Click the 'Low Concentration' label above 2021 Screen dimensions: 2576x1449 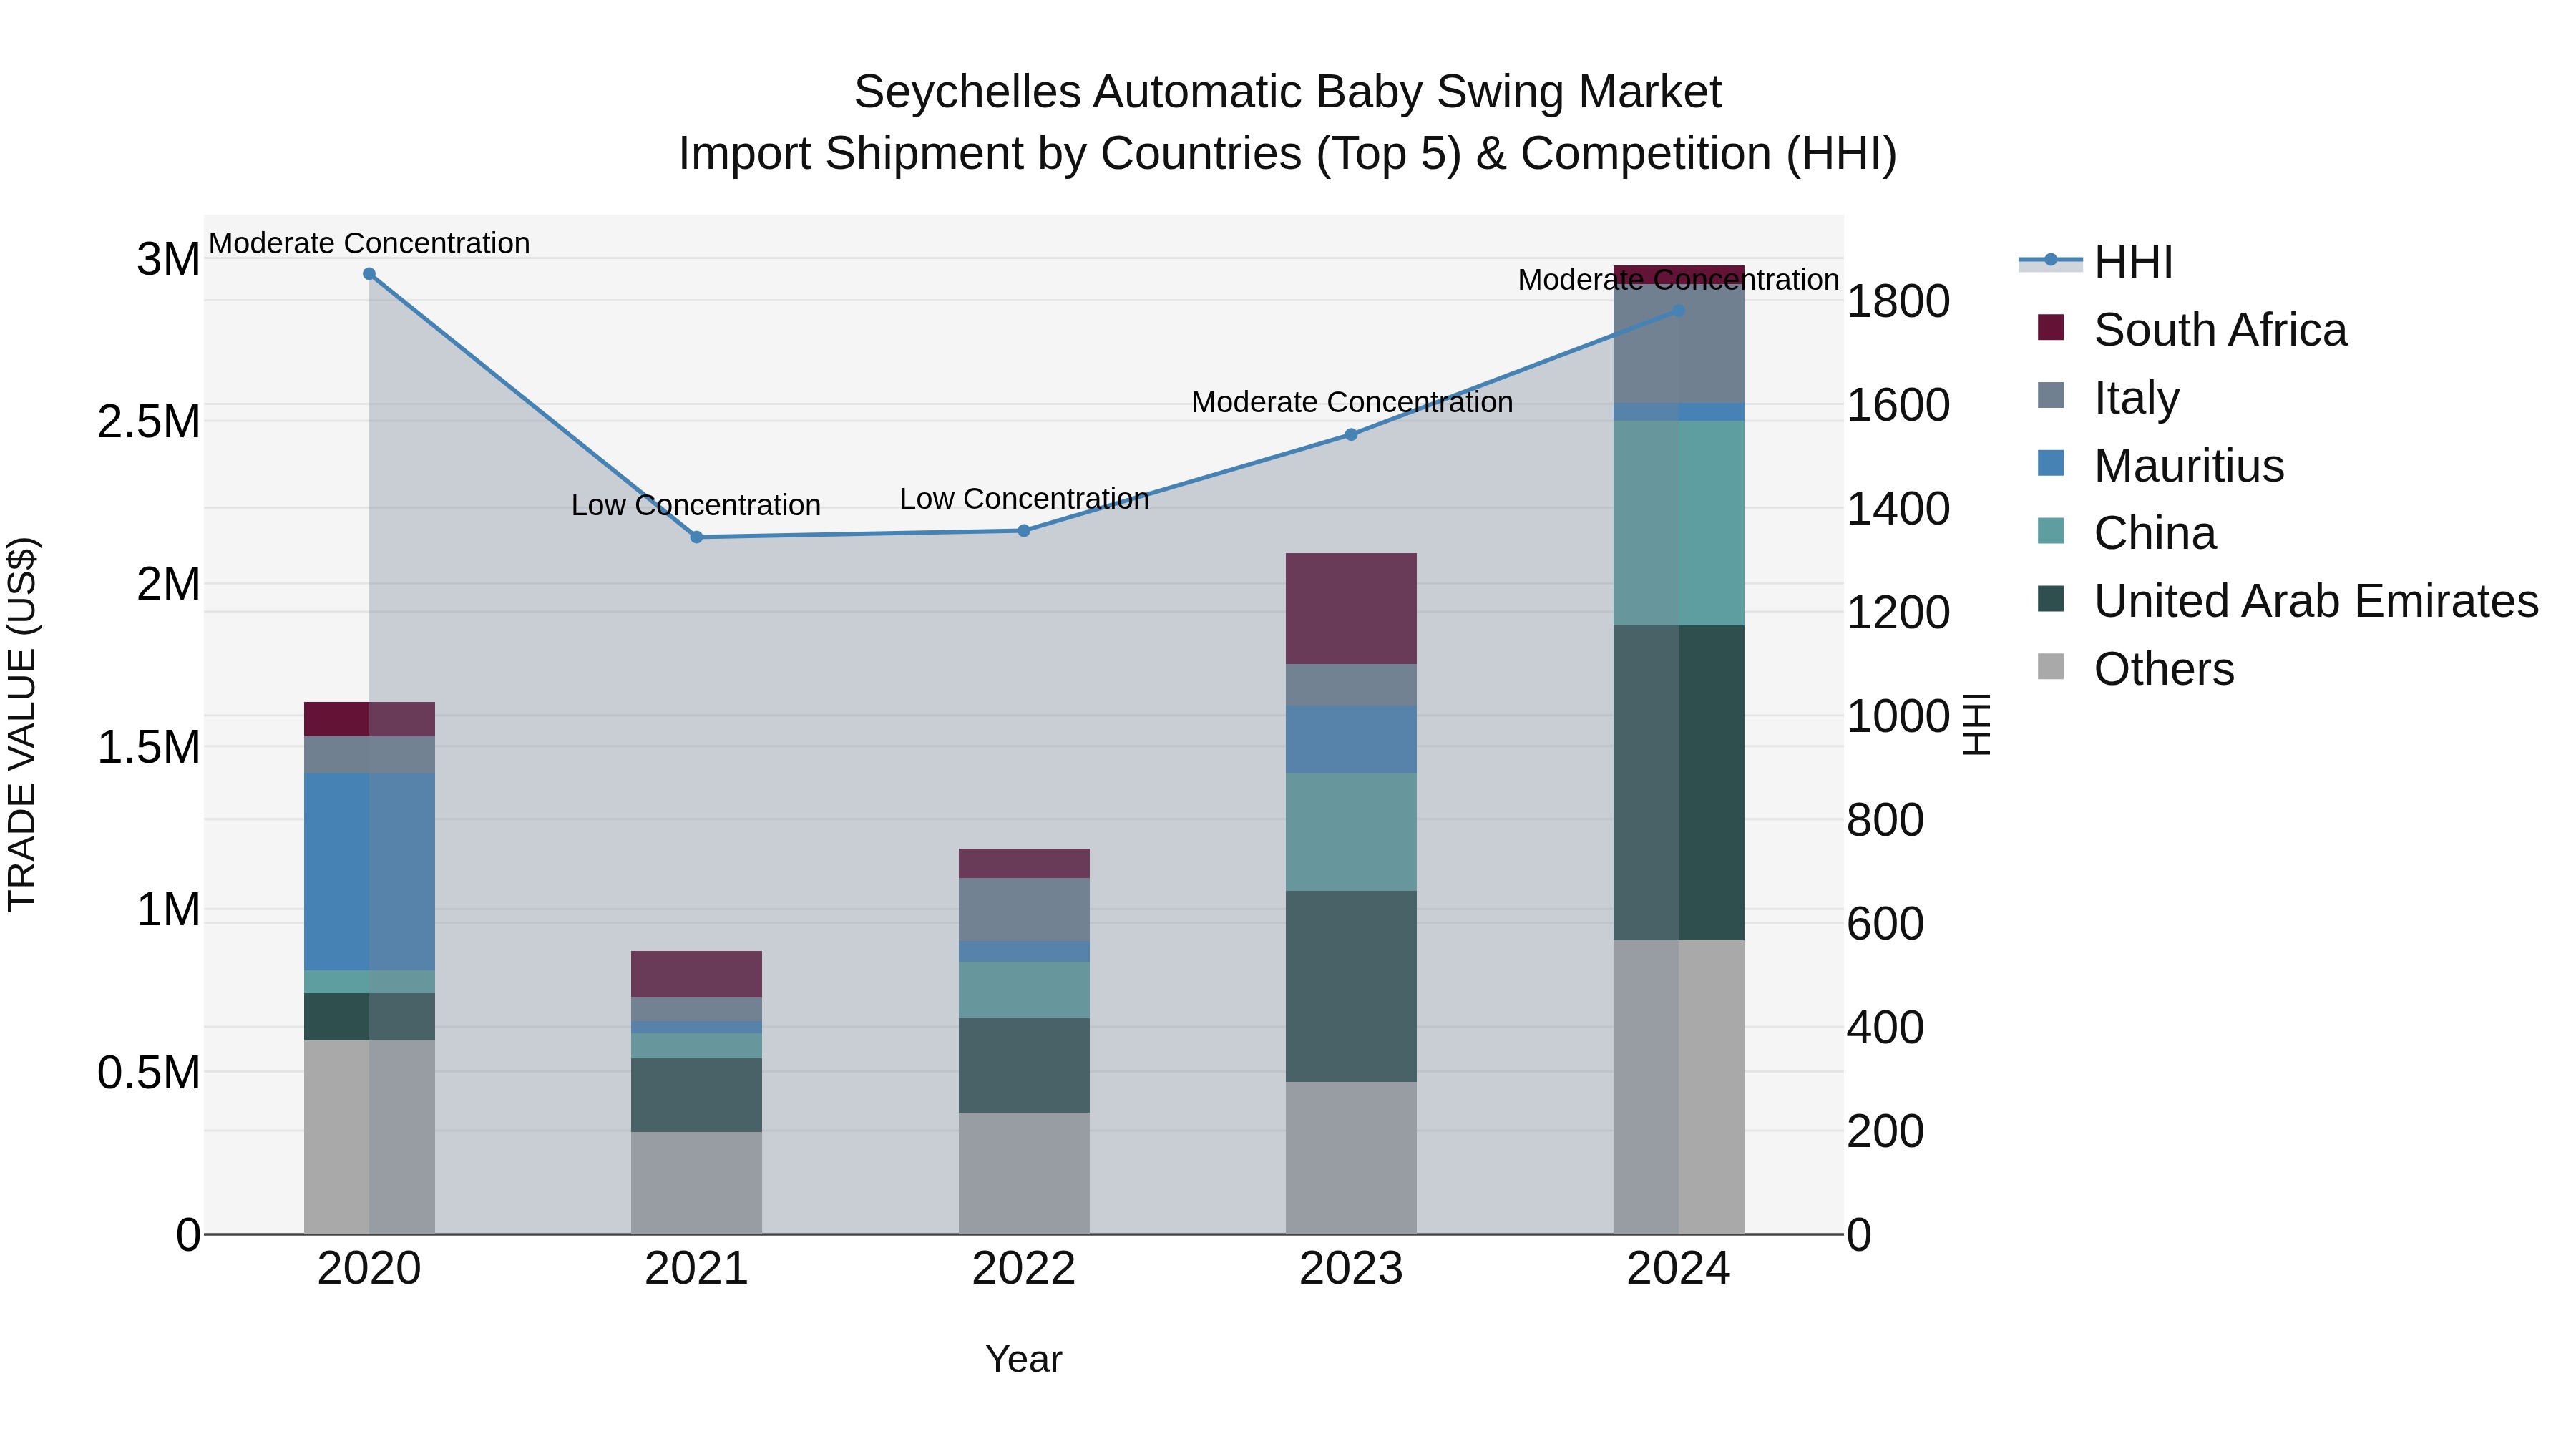[696, 505]
